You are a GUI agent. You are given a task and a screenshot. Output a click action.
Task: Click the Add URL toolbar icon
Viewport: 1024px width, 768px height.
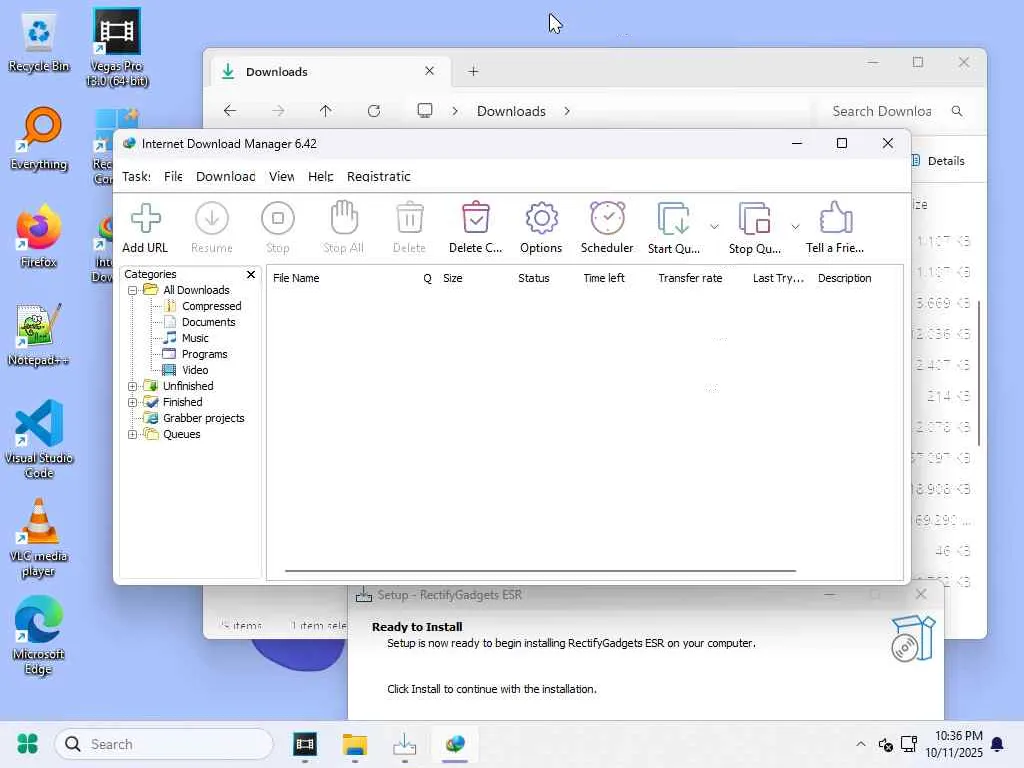click(x=145, y=219)
